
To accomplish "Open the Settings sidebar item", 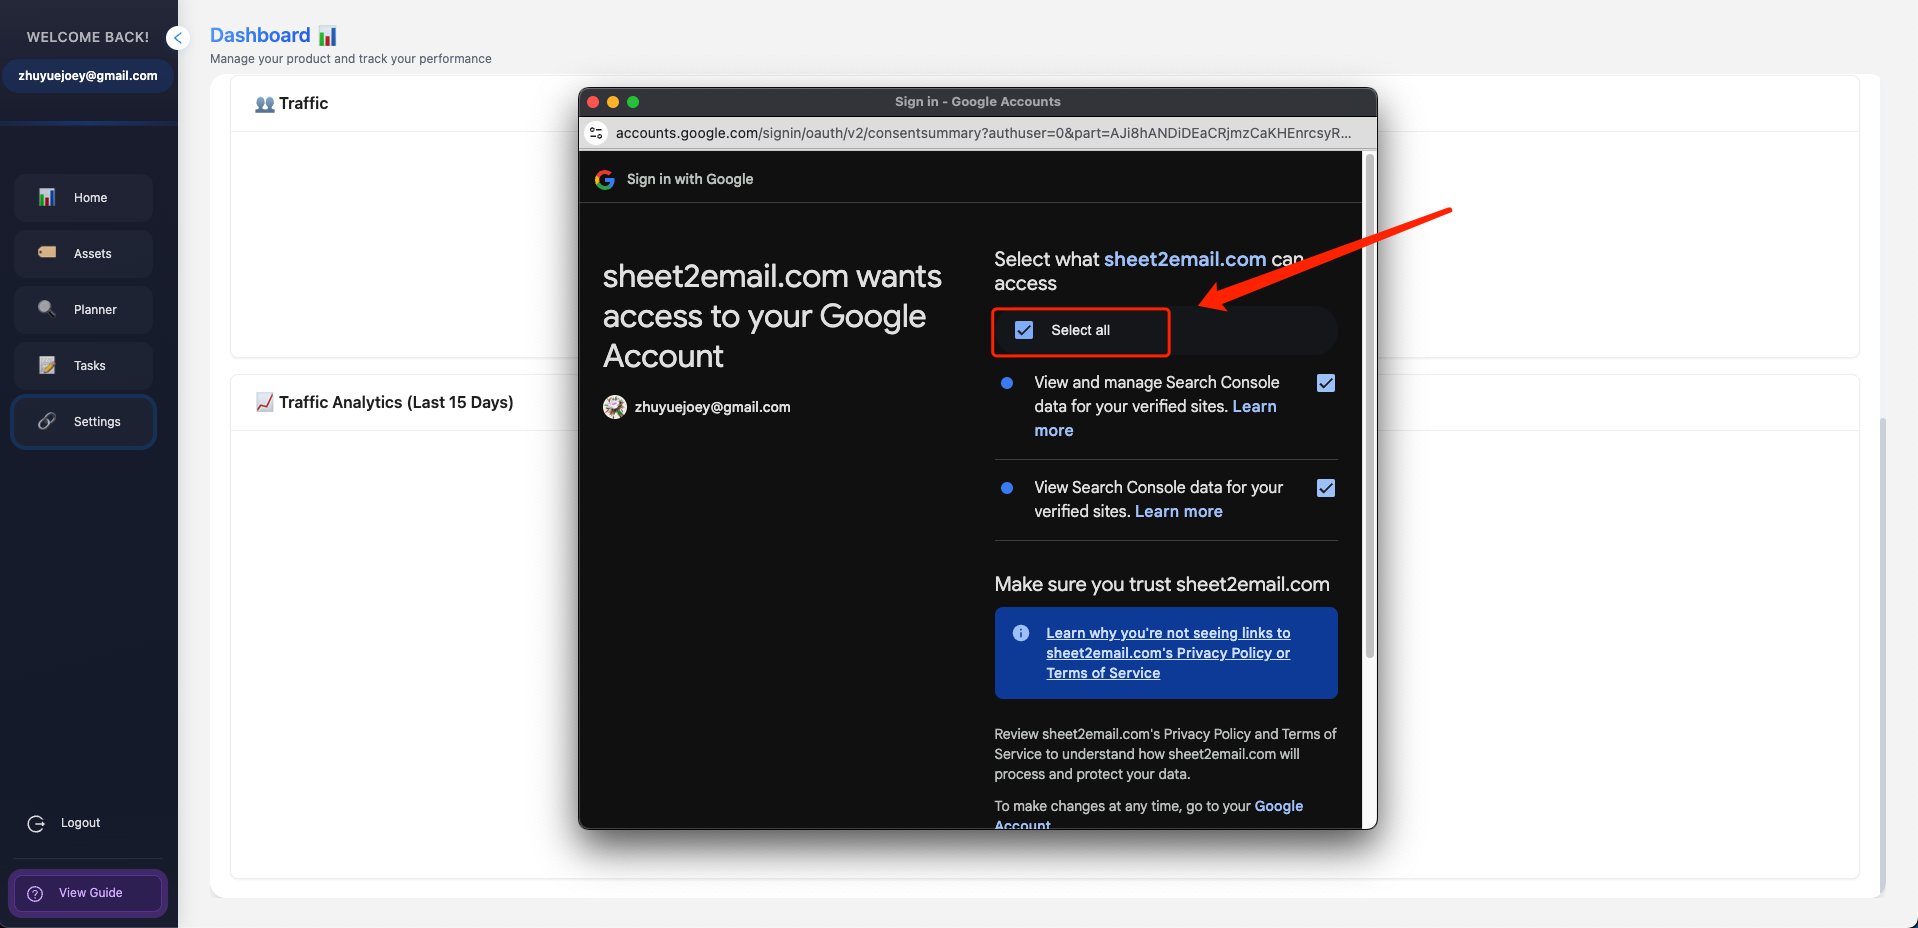I will [x=84, y=422].
